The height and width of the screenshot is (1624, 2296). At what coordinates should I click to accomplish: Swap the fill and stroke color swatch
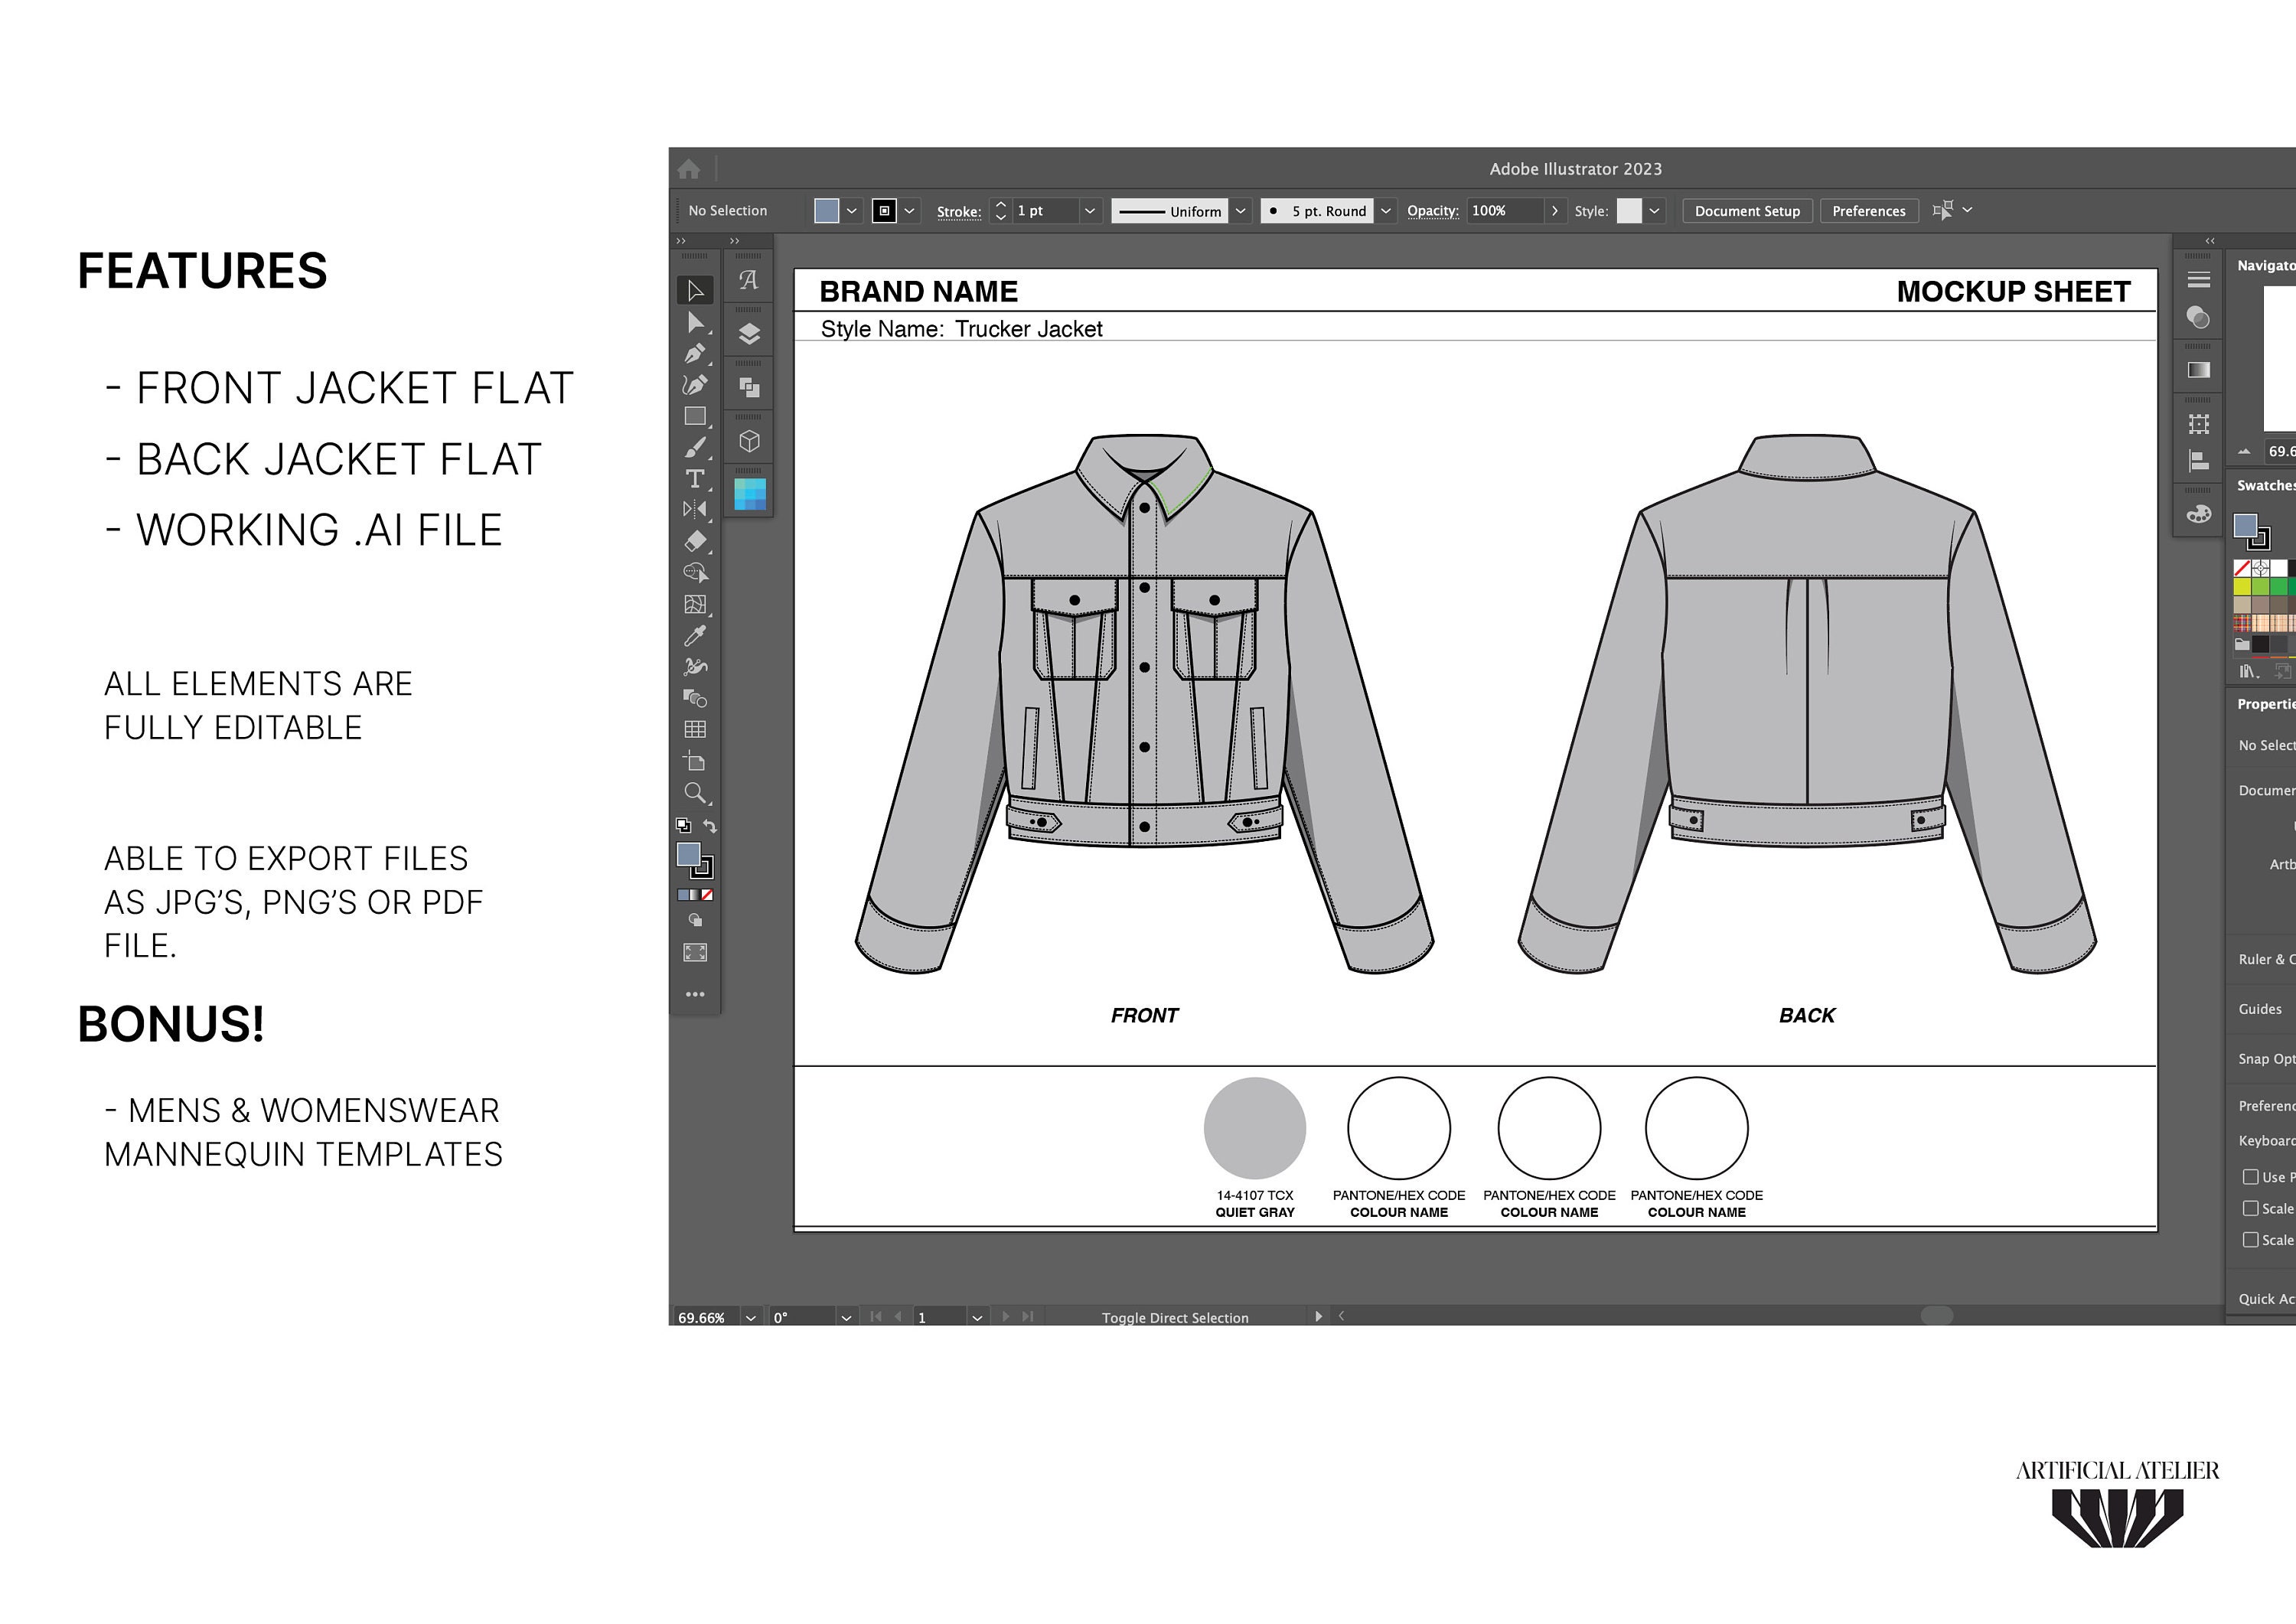click(x=711, y=826)
